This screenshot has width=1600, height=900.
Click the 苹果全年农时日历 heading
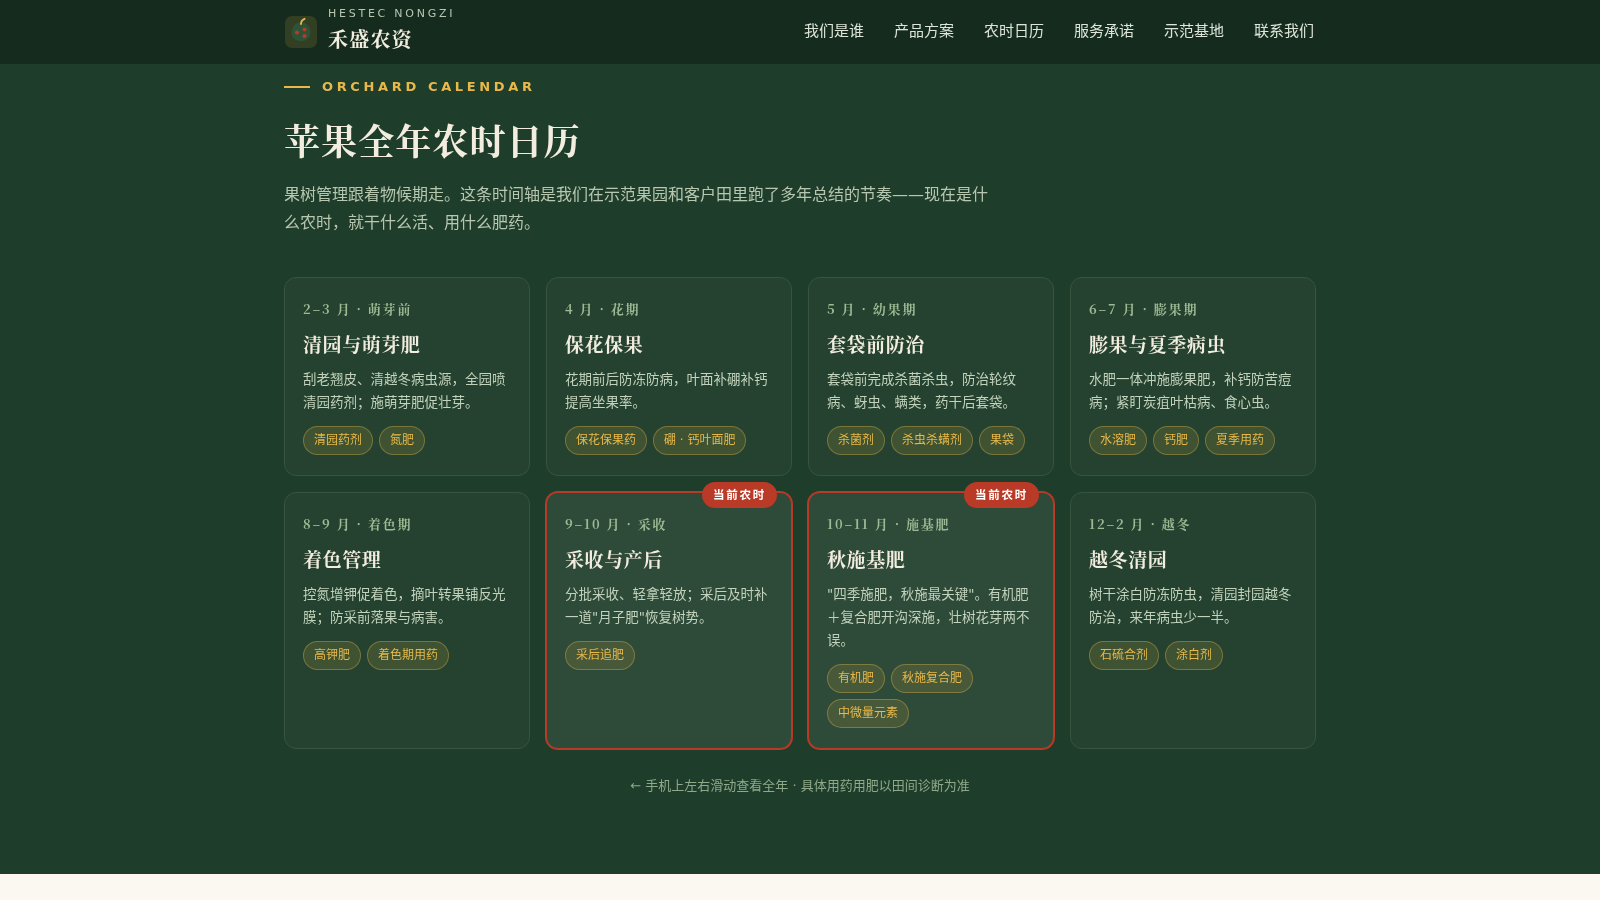(x=432, y=142)
